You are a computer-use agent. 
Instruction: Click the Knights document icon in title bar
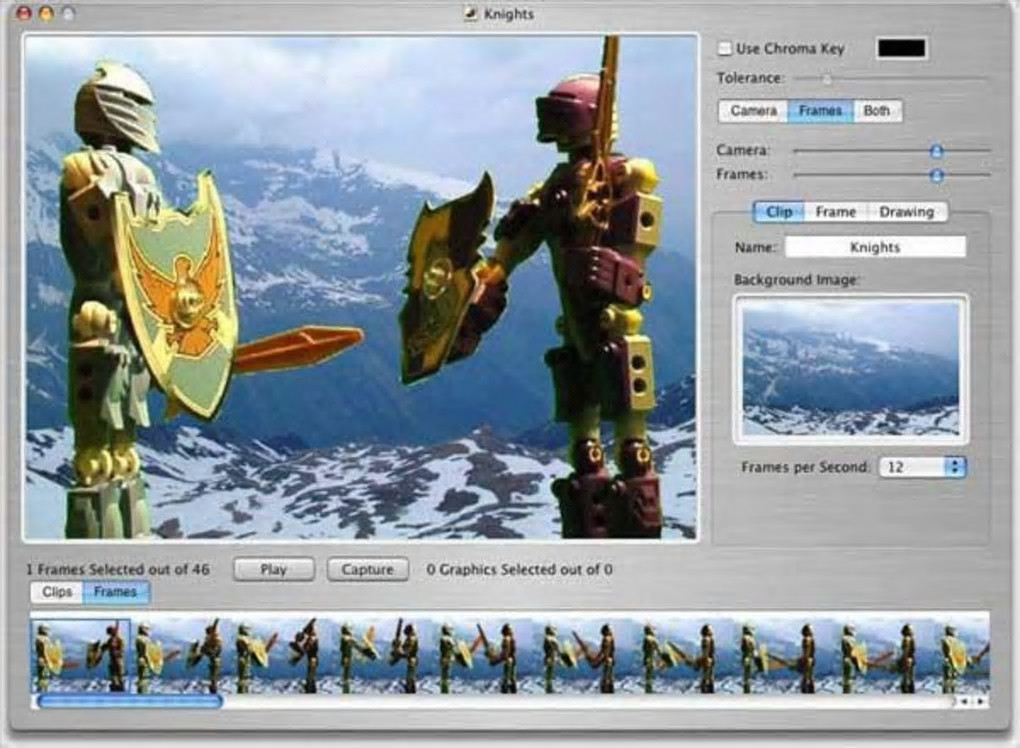click(x=471, y=14)
